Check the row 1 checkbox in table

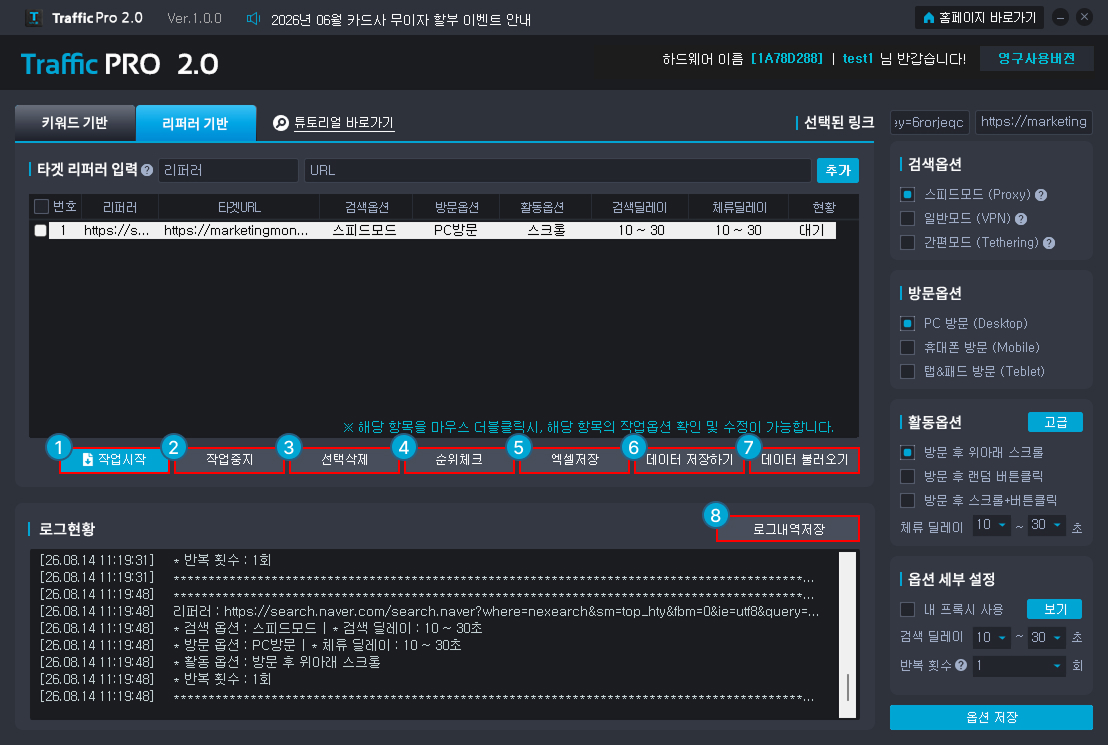point(40,230)
